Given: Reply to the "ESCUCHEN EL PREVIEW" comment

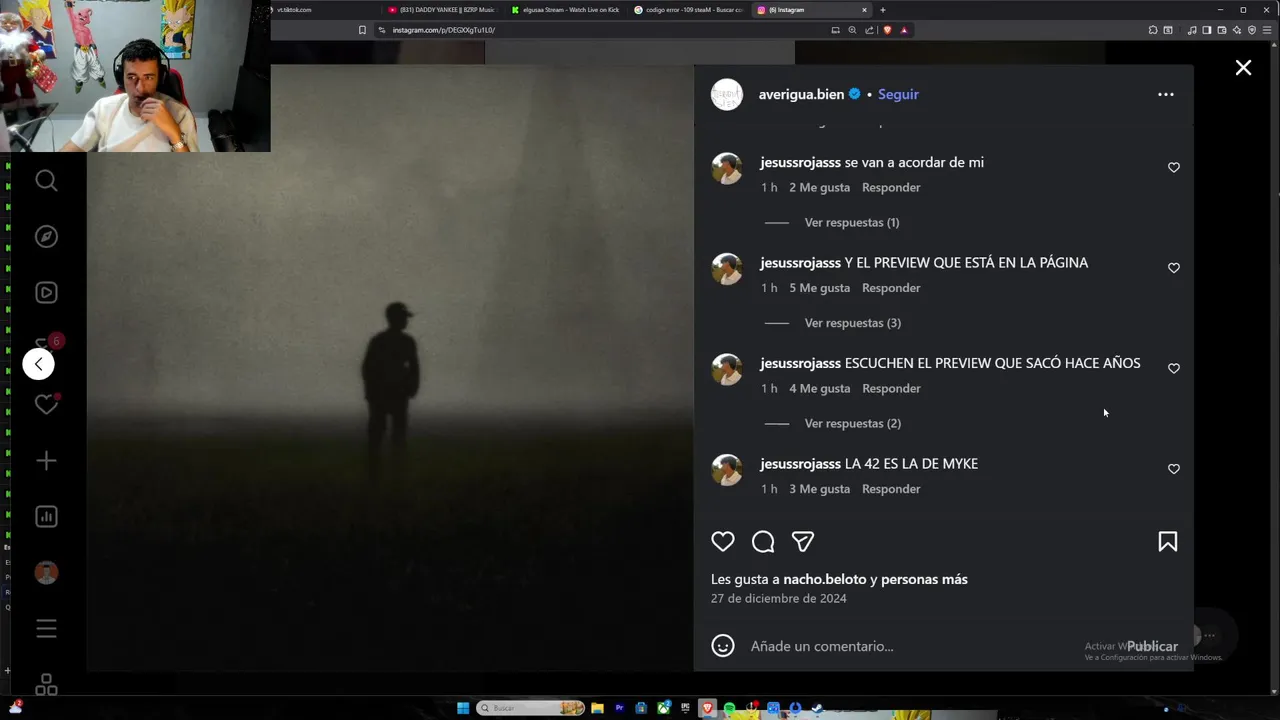Looking at the screenshot, I should point(891,388).
